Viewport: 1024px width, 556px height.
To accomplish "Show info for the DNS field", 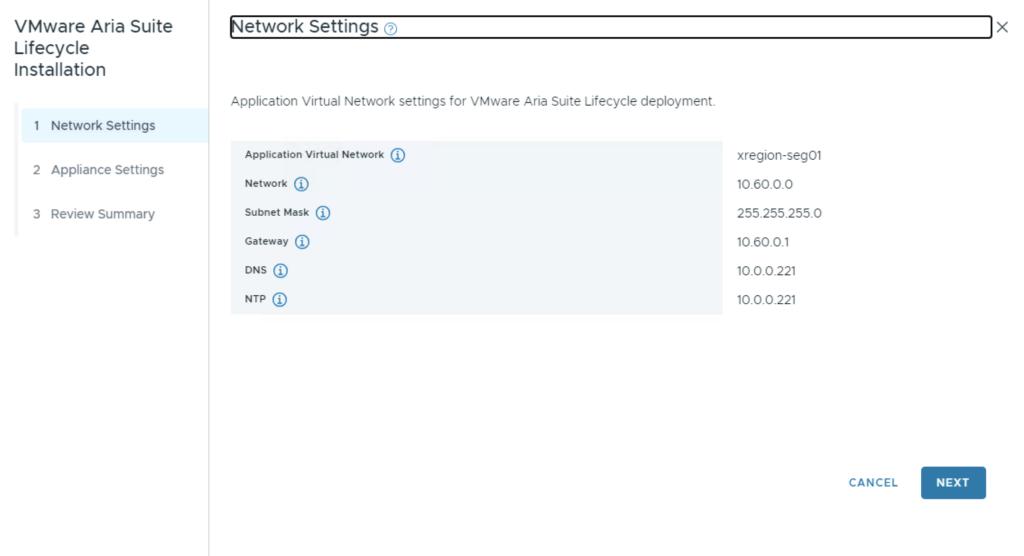I will (281, 271).
